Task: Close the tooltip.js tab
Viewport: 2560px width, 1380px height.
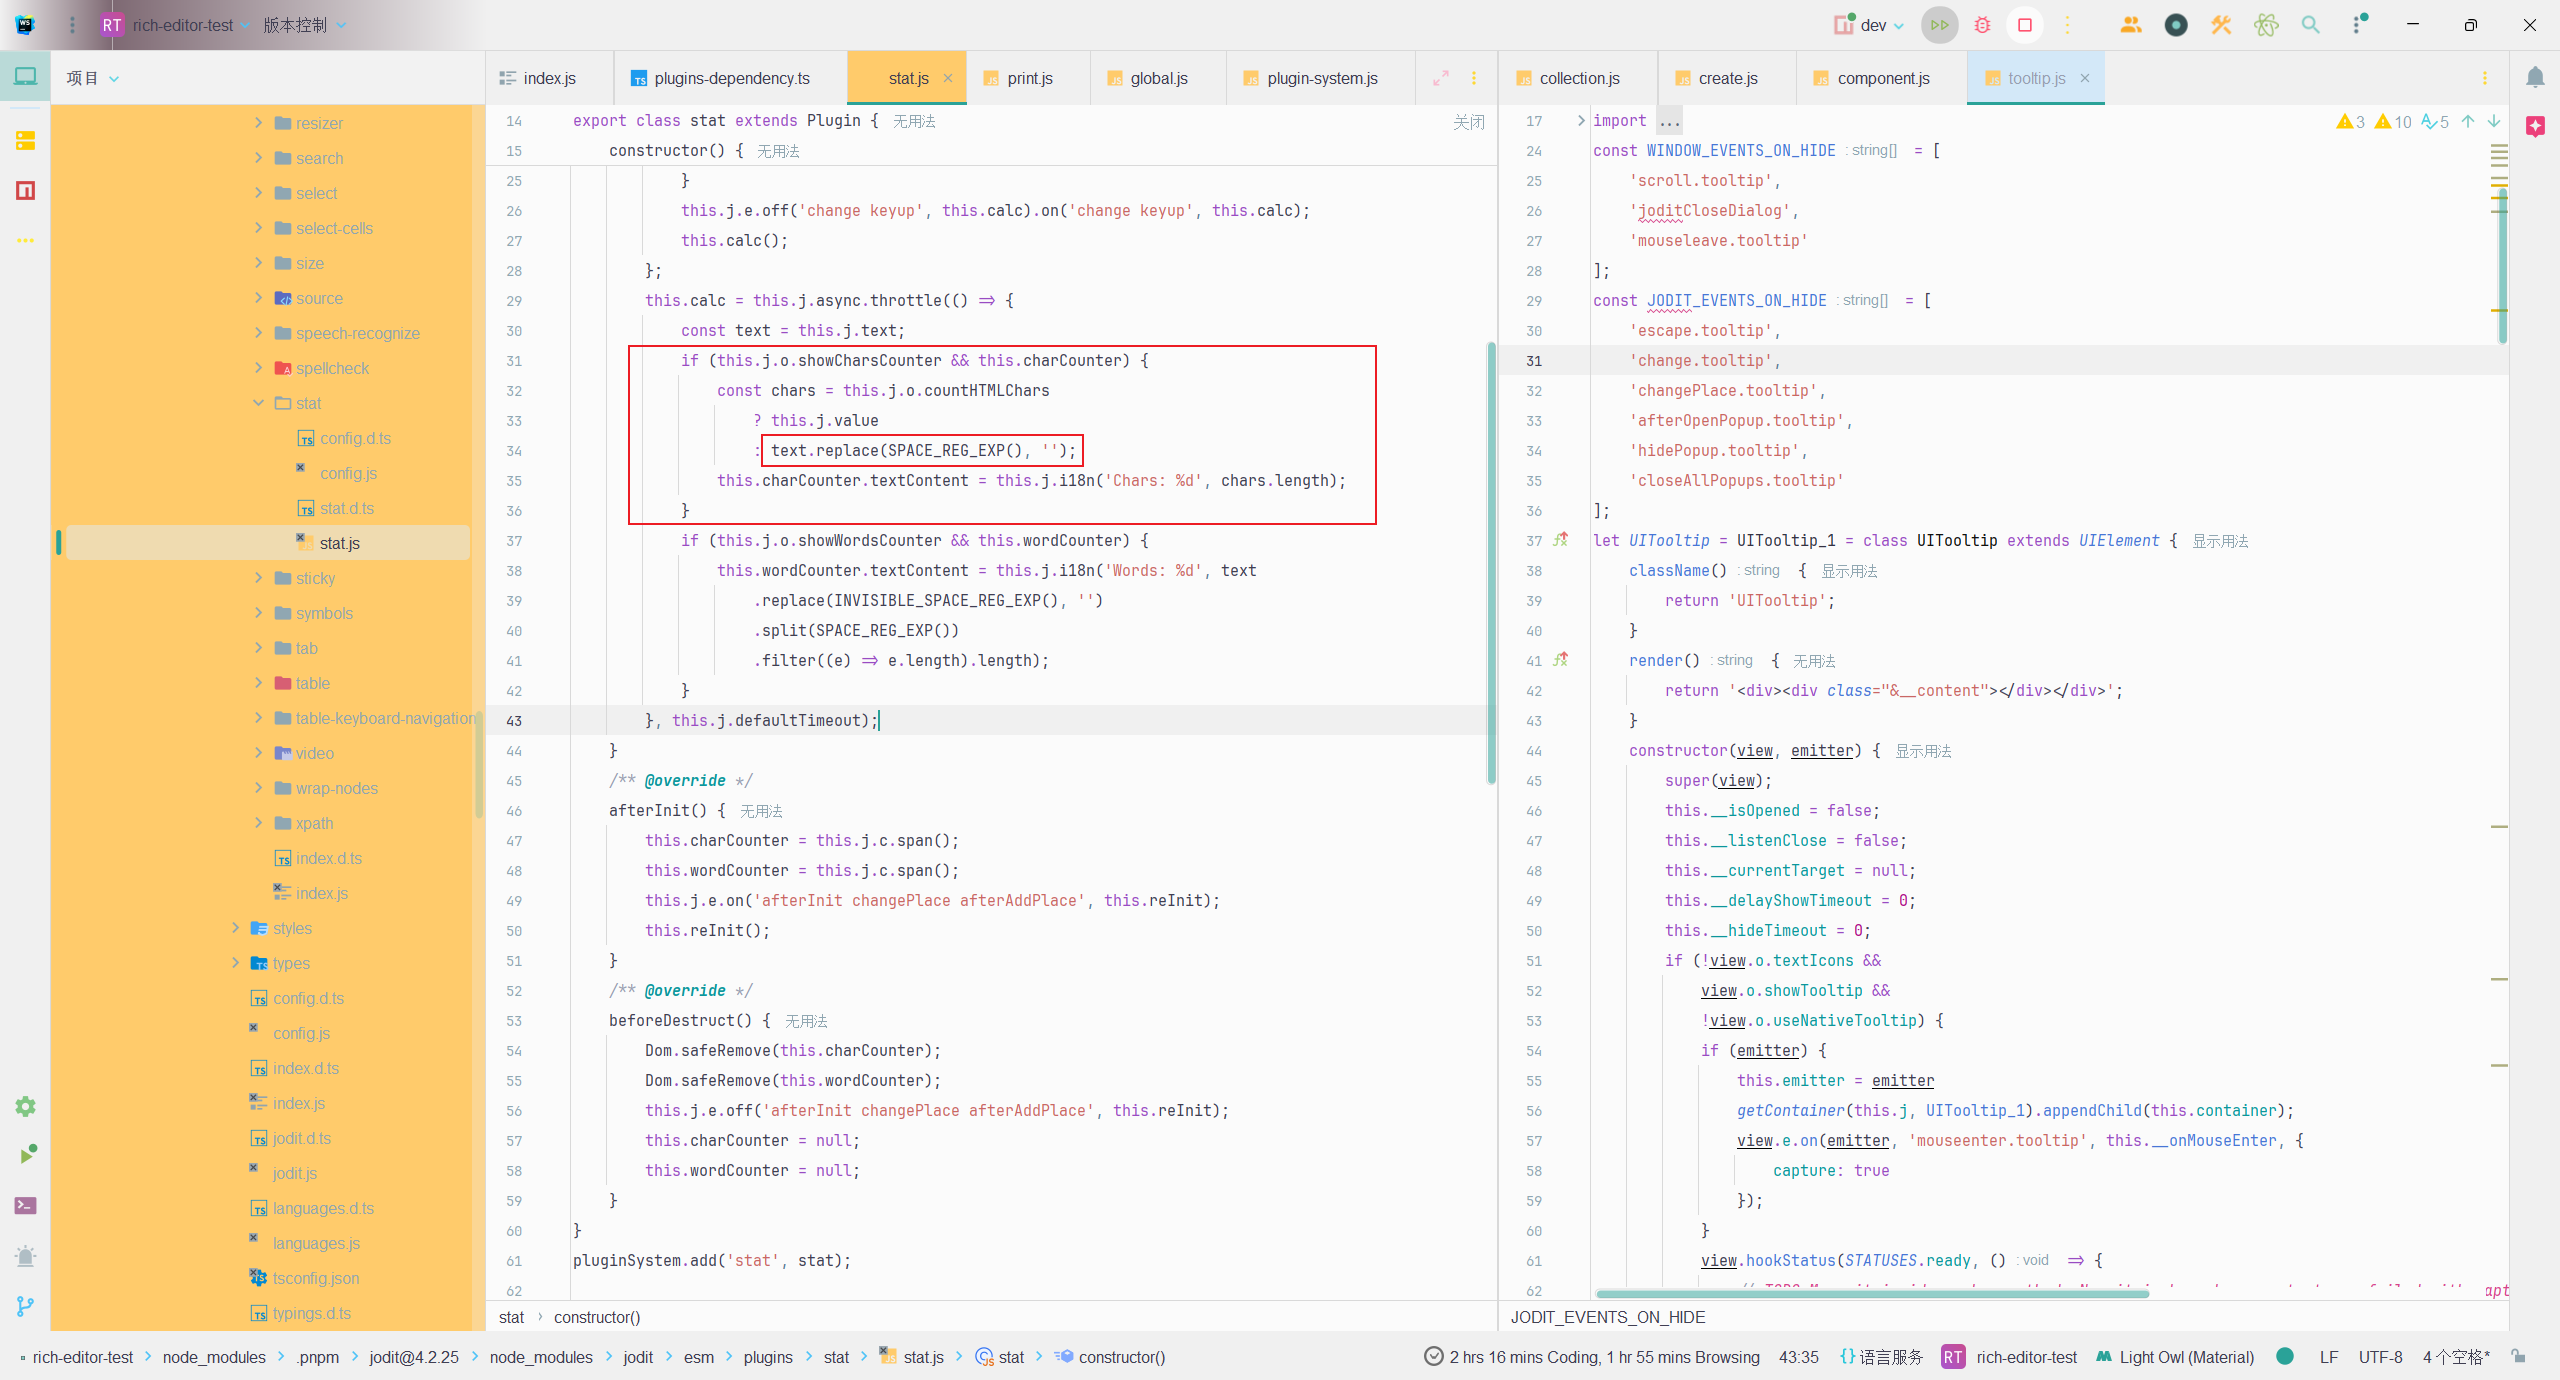Action: coord(2084,78)
